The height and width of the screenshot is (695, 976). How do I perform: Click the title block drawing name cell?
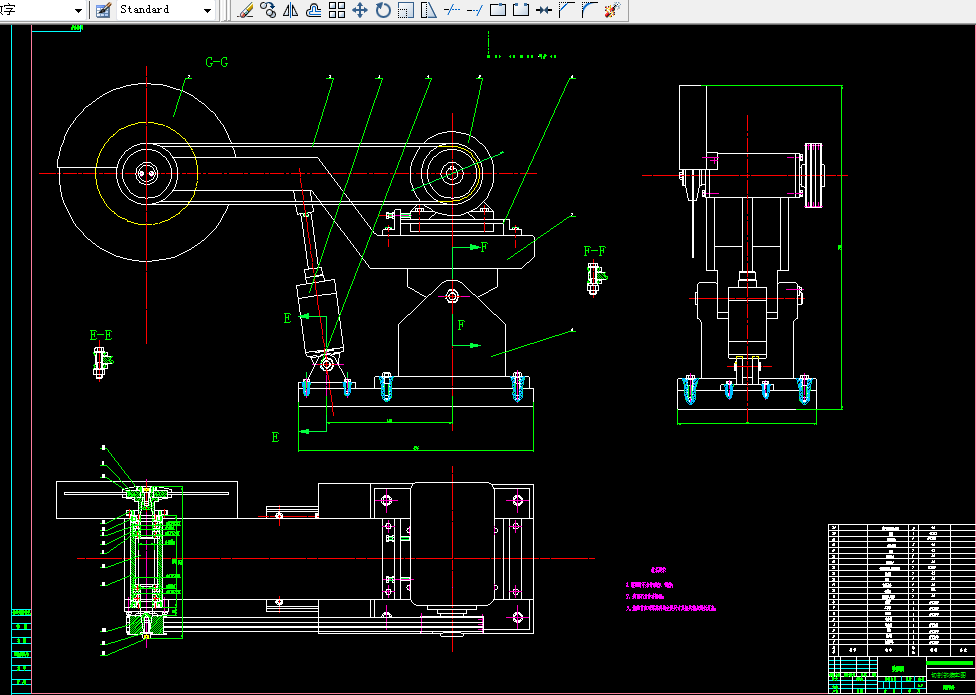950,675
